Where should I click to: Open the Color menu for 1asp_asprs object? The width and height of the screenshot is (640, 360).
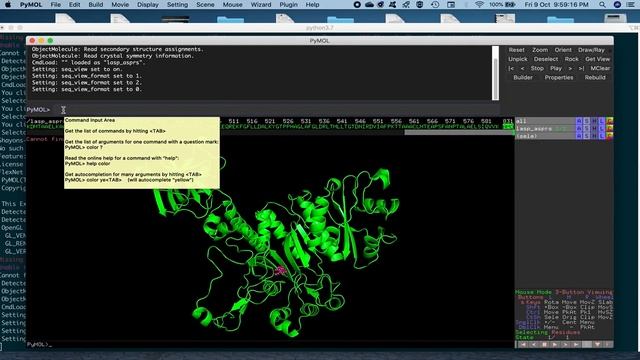tap(610, 129)
